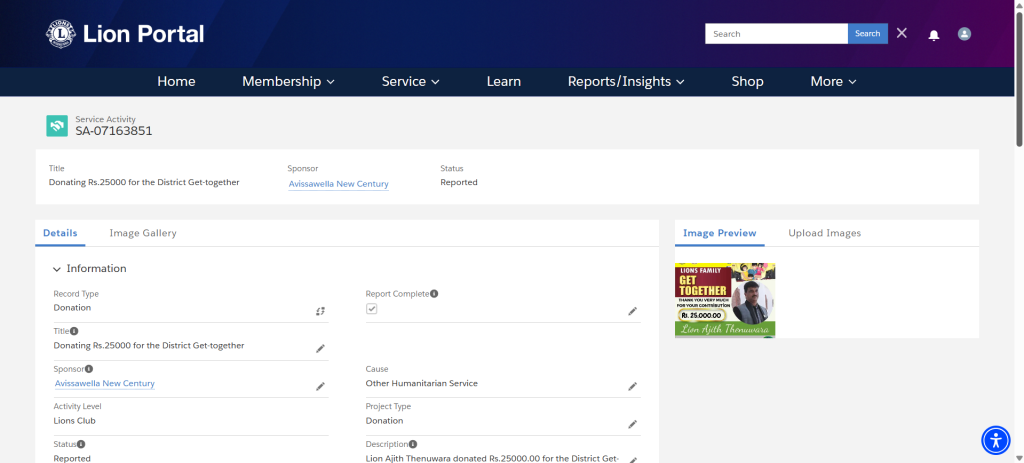Image resolution: width=1024 pixels, height=463 pixels.
Task: Edit Title pencil icon
Action: point(320,349)
